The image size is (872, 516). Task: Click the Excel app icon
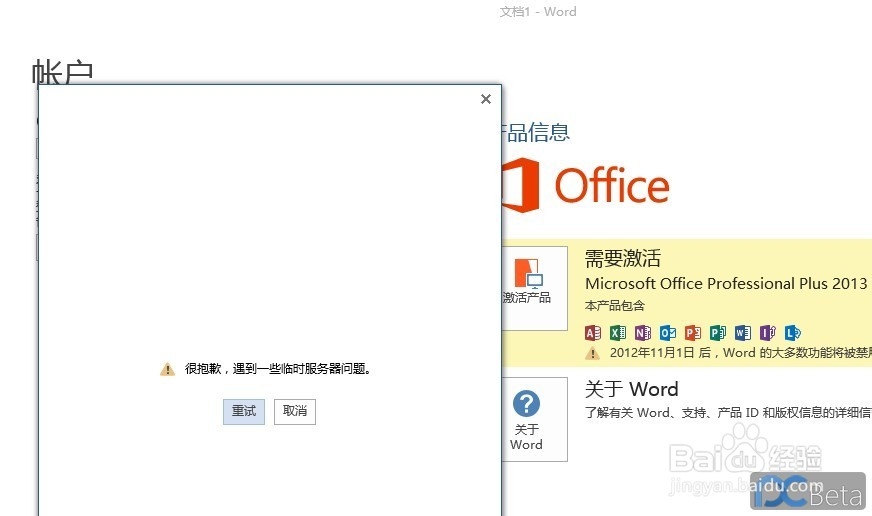click(x=618, y=333)
